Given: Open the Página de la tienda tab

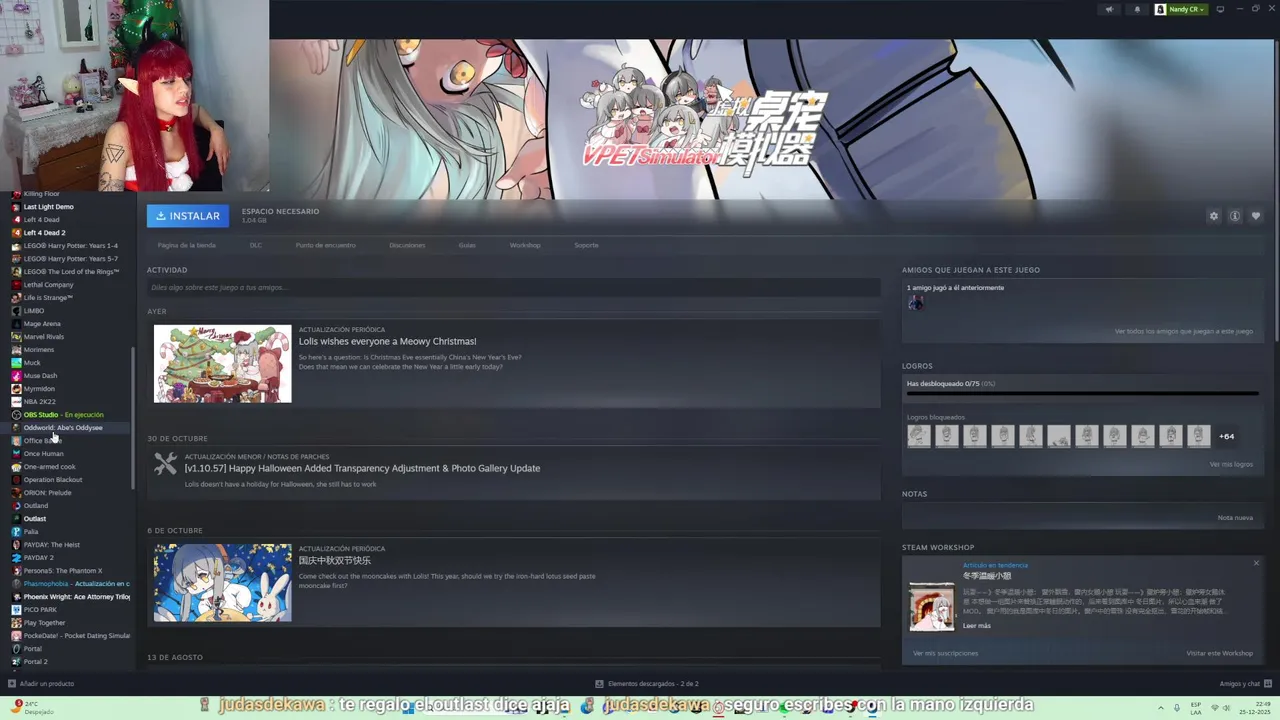Looking at the screenshot, I should point(186,245).
